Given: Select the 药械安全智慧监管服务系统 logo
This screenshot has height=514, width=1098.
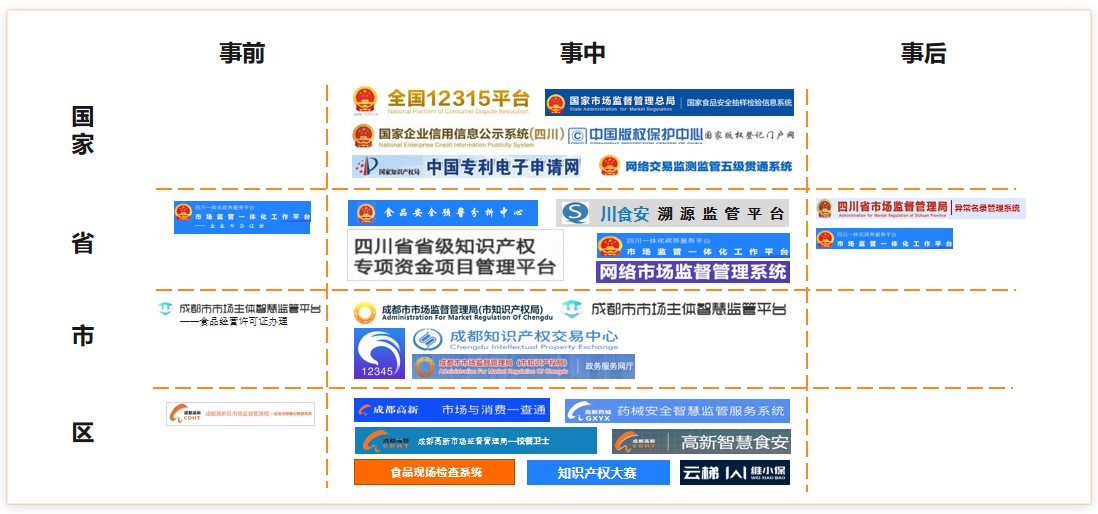Looking at the screenshot, I should click(x=677, y=411).
